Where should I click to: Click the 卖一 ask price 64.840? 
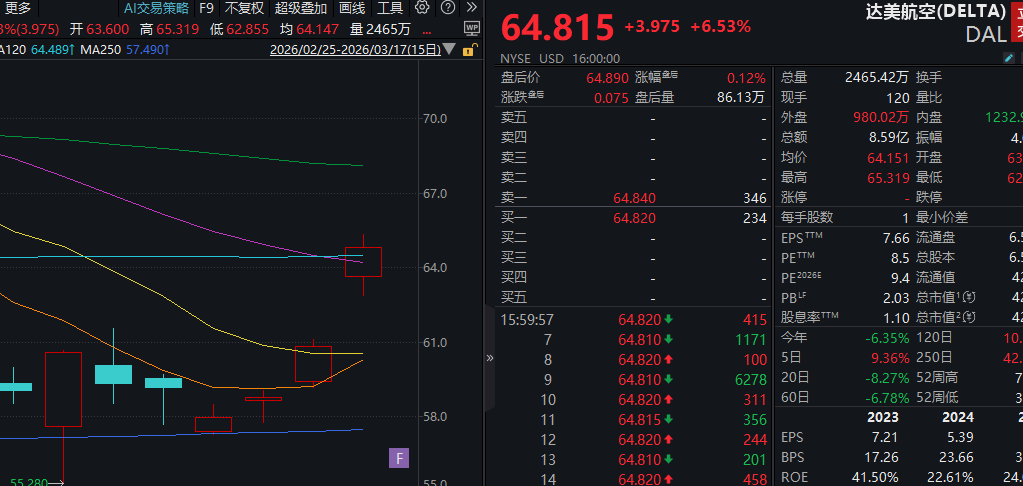634,198
